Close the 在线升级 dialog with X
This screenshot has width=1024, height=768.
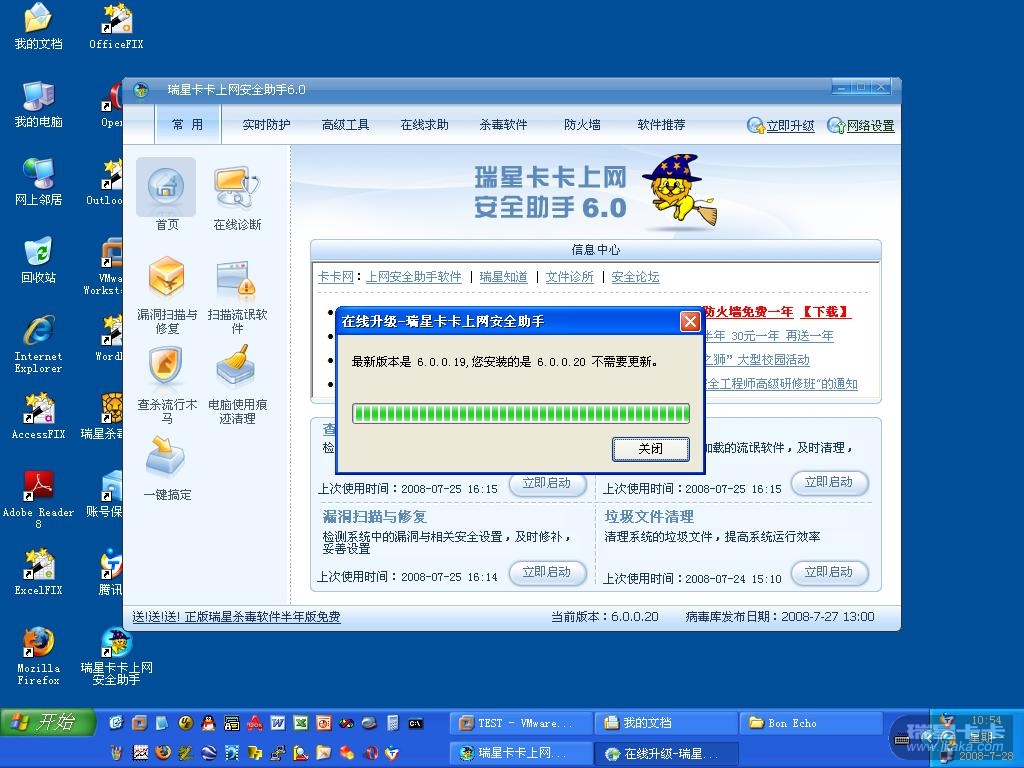tap(690, 321)
